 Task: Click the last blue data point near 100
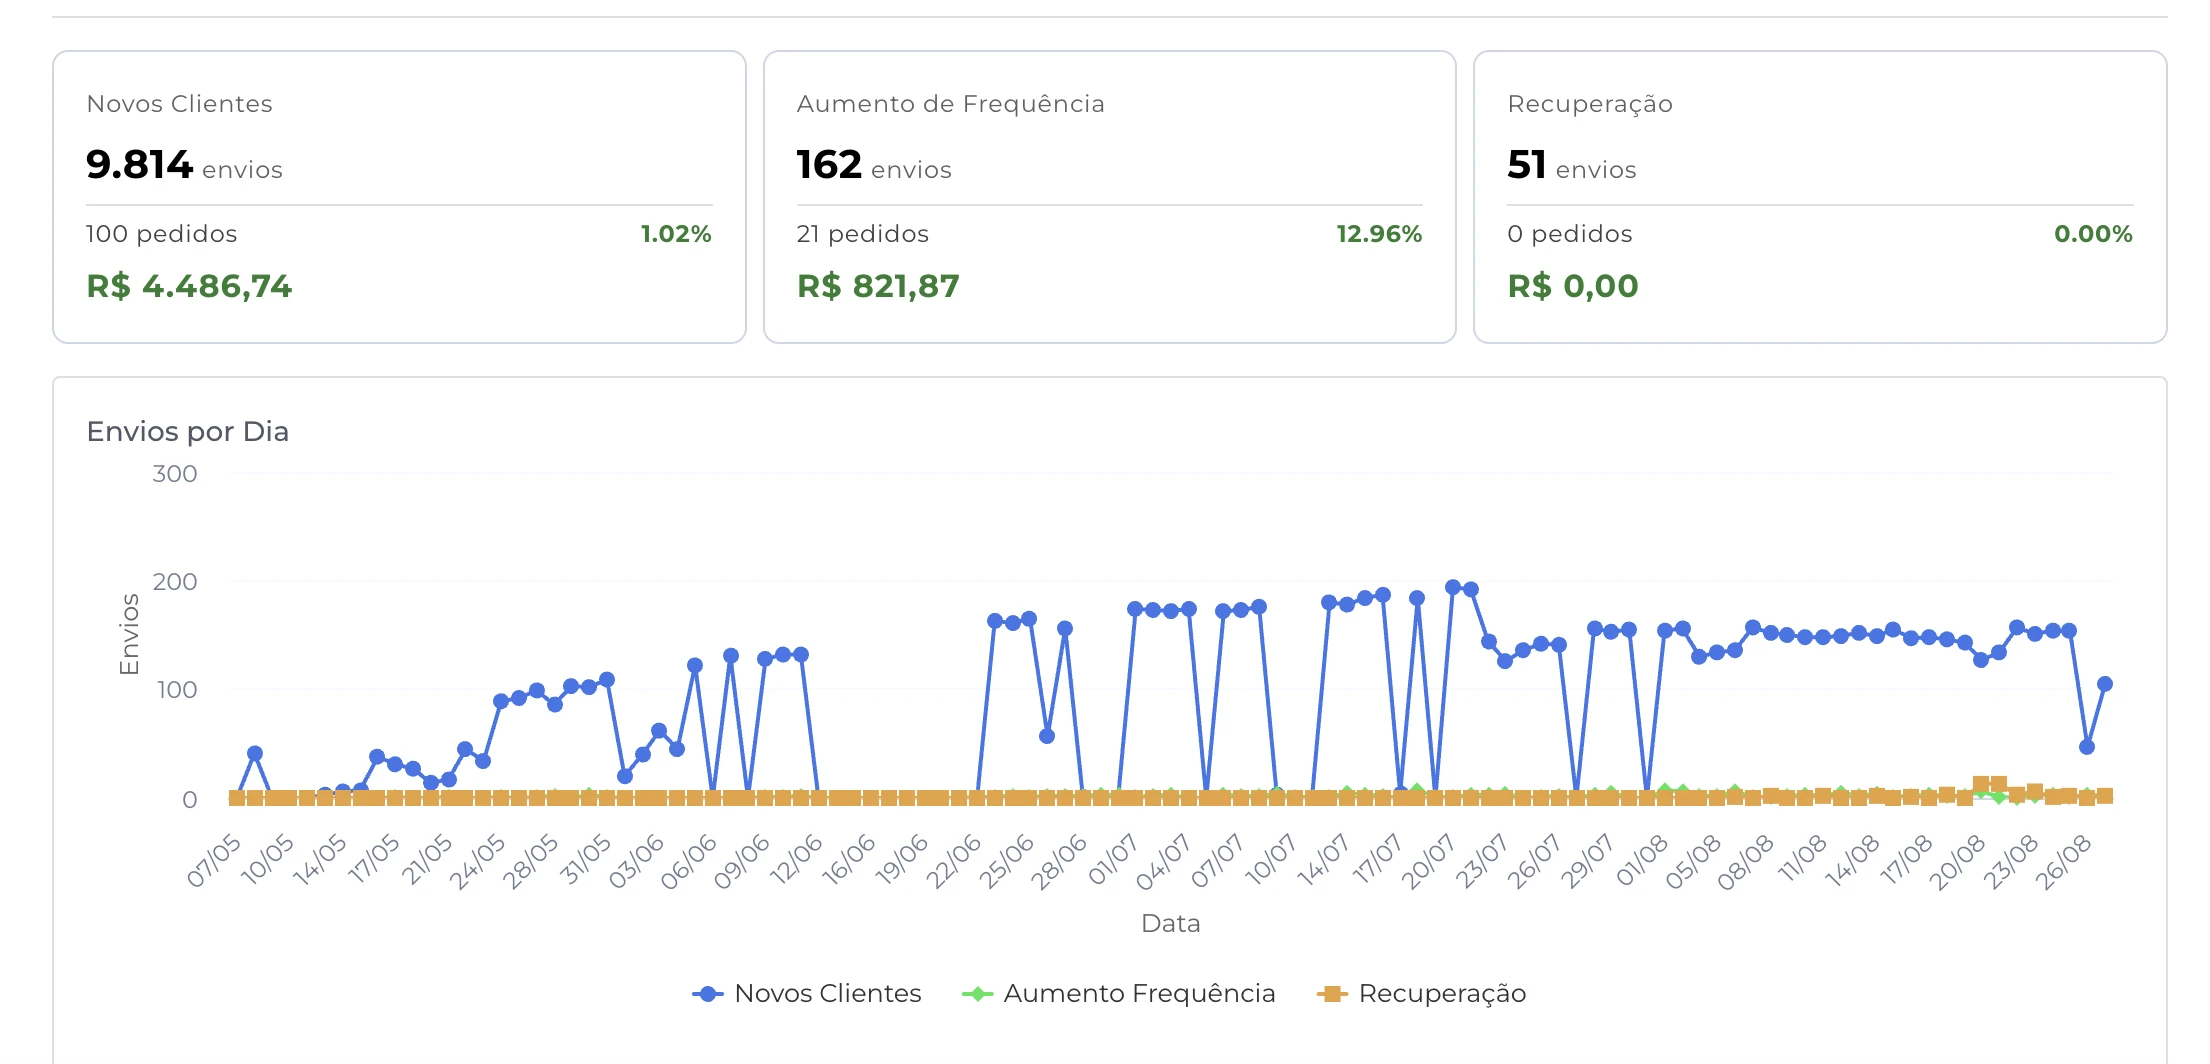[2105, 684]
